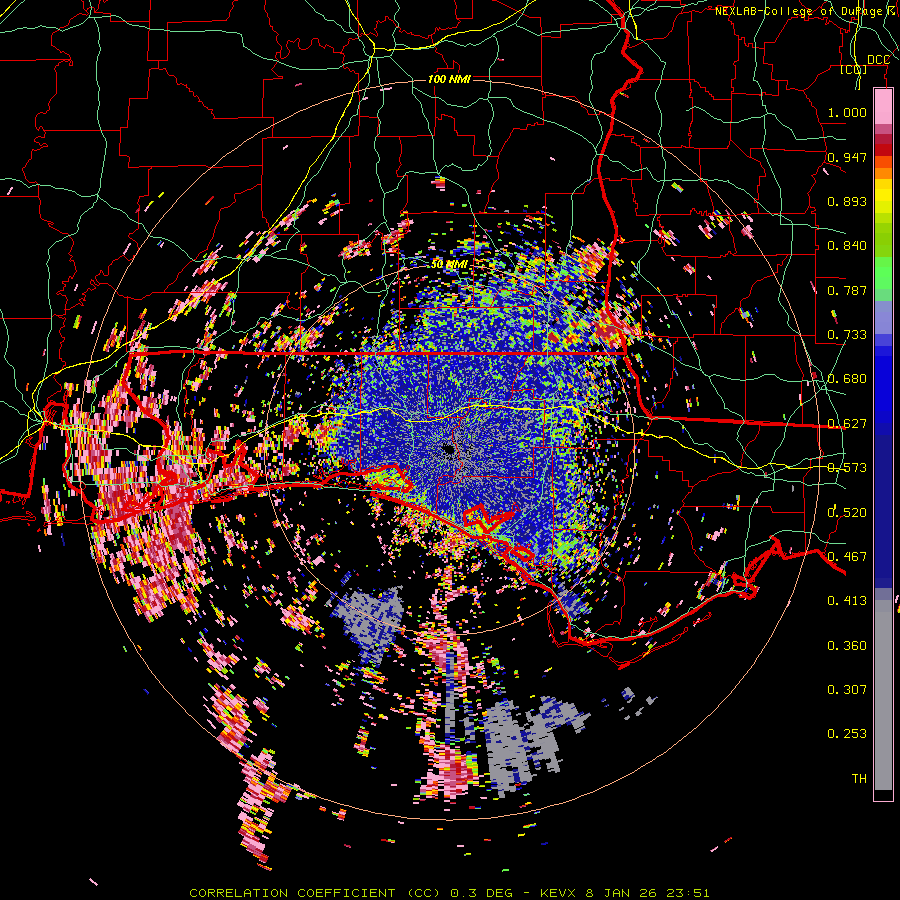Click the [CC] units label
Screen dimensions: 900x900
point(854,70)
